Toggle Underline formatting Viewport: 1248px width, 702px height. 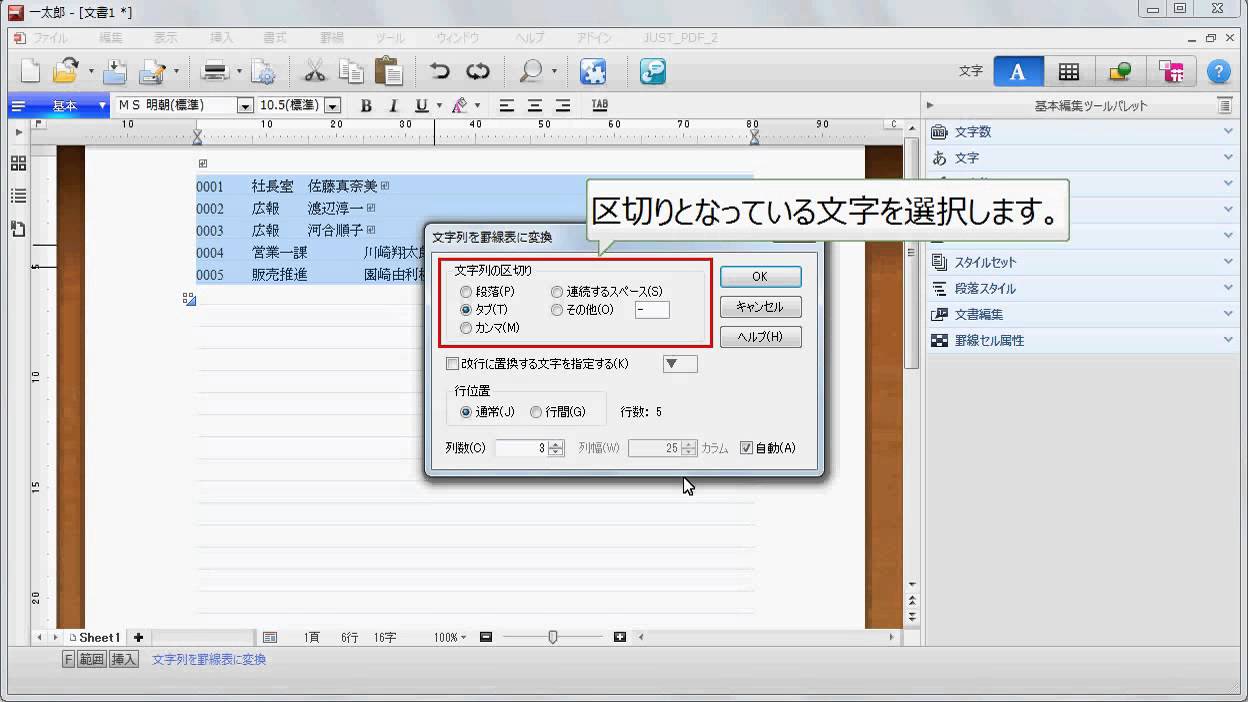coord(421,105)
